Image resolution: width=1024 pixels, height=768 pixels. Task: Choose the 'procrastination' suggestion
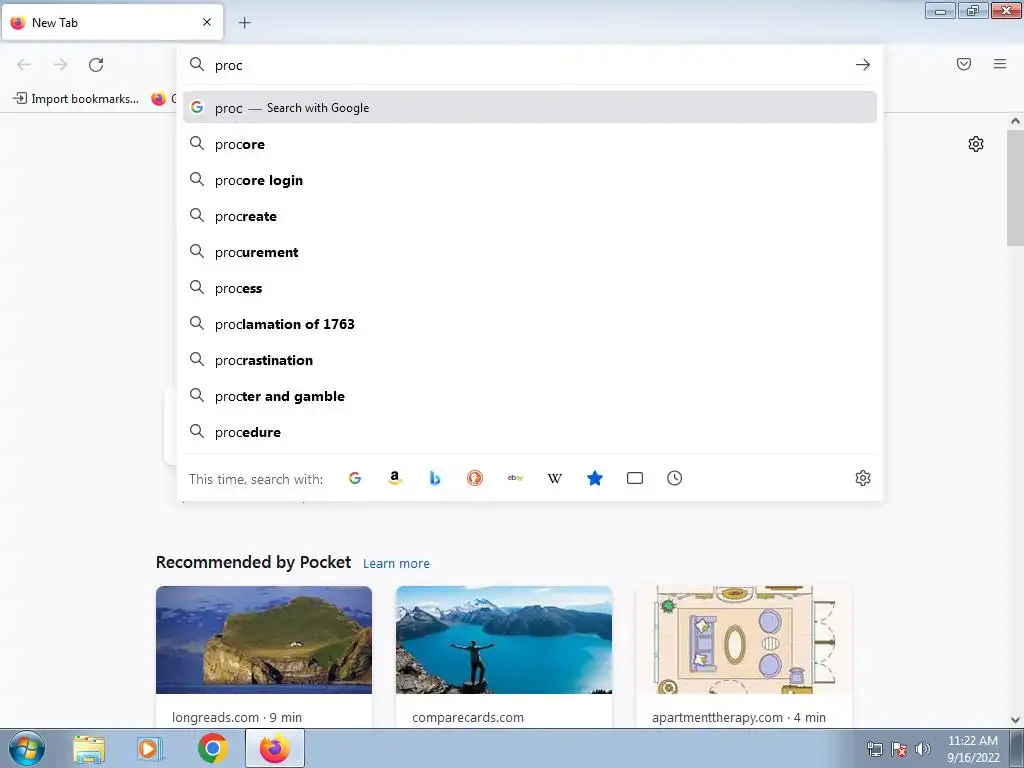(530, 360)
